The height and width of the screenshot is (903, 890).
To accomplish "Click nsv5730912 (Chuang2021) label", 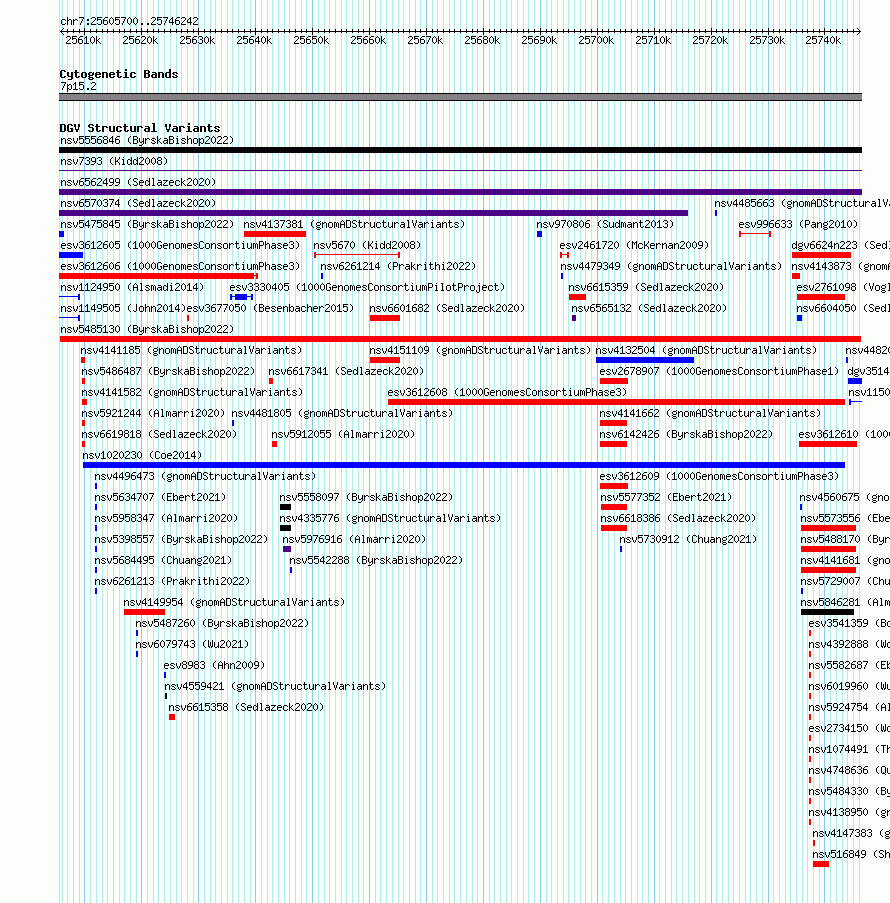I will coord(688,540).
